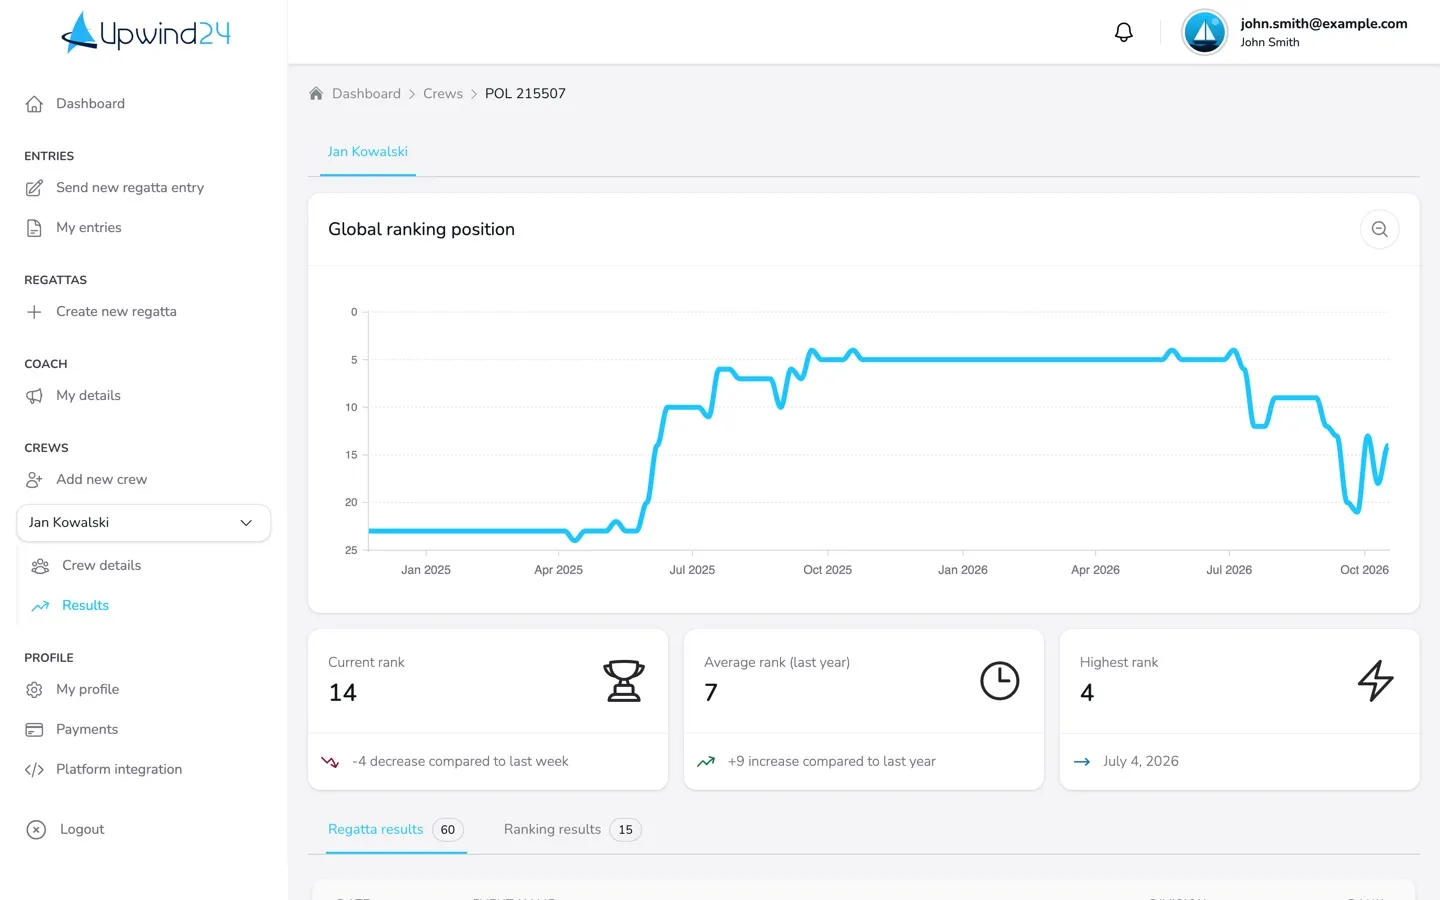The width and height of the screenshot is (1440, 900).
Task: Select the '+9 increase compared to last year' text
Action: point(832,762)
